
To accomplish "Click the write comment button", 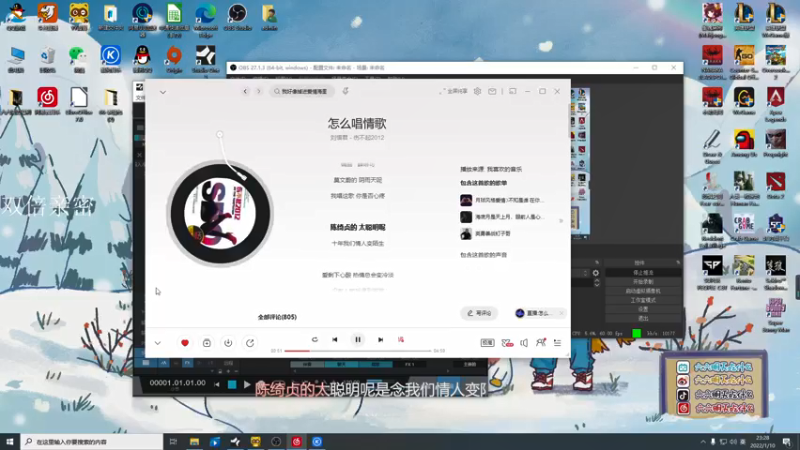I will 479,313.
